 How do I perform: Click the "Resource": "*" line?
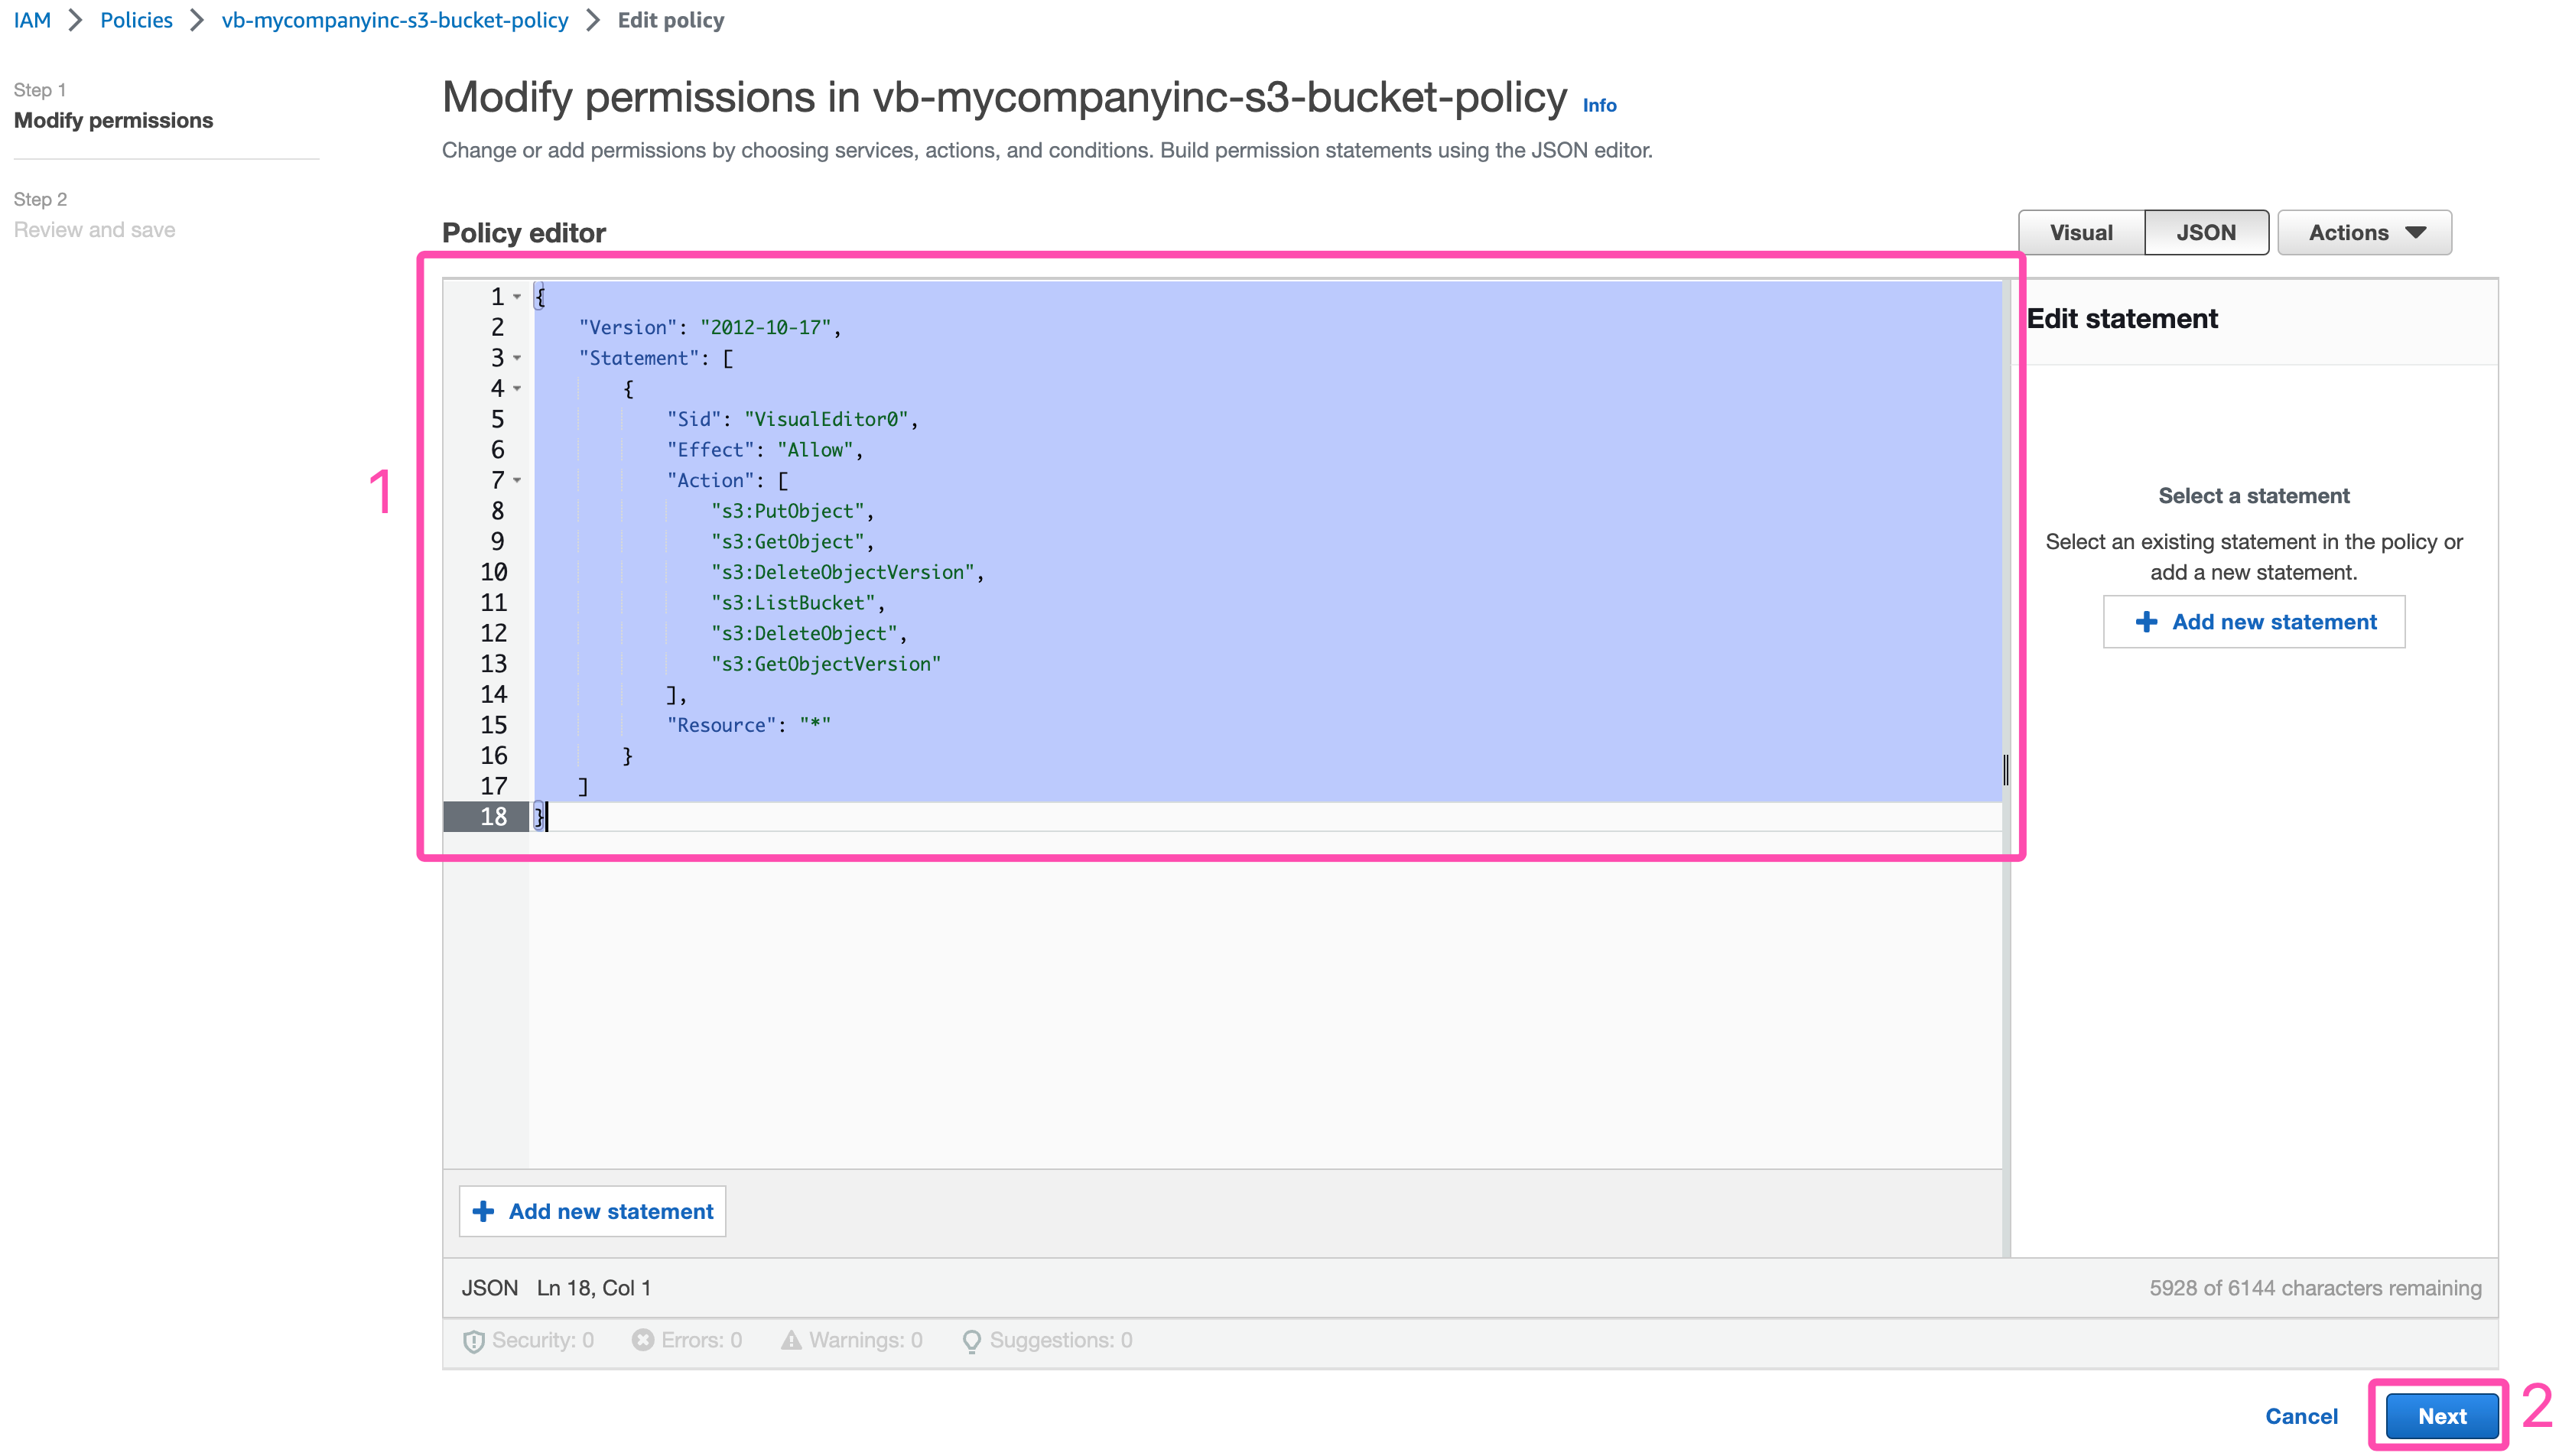click(749, 725)
